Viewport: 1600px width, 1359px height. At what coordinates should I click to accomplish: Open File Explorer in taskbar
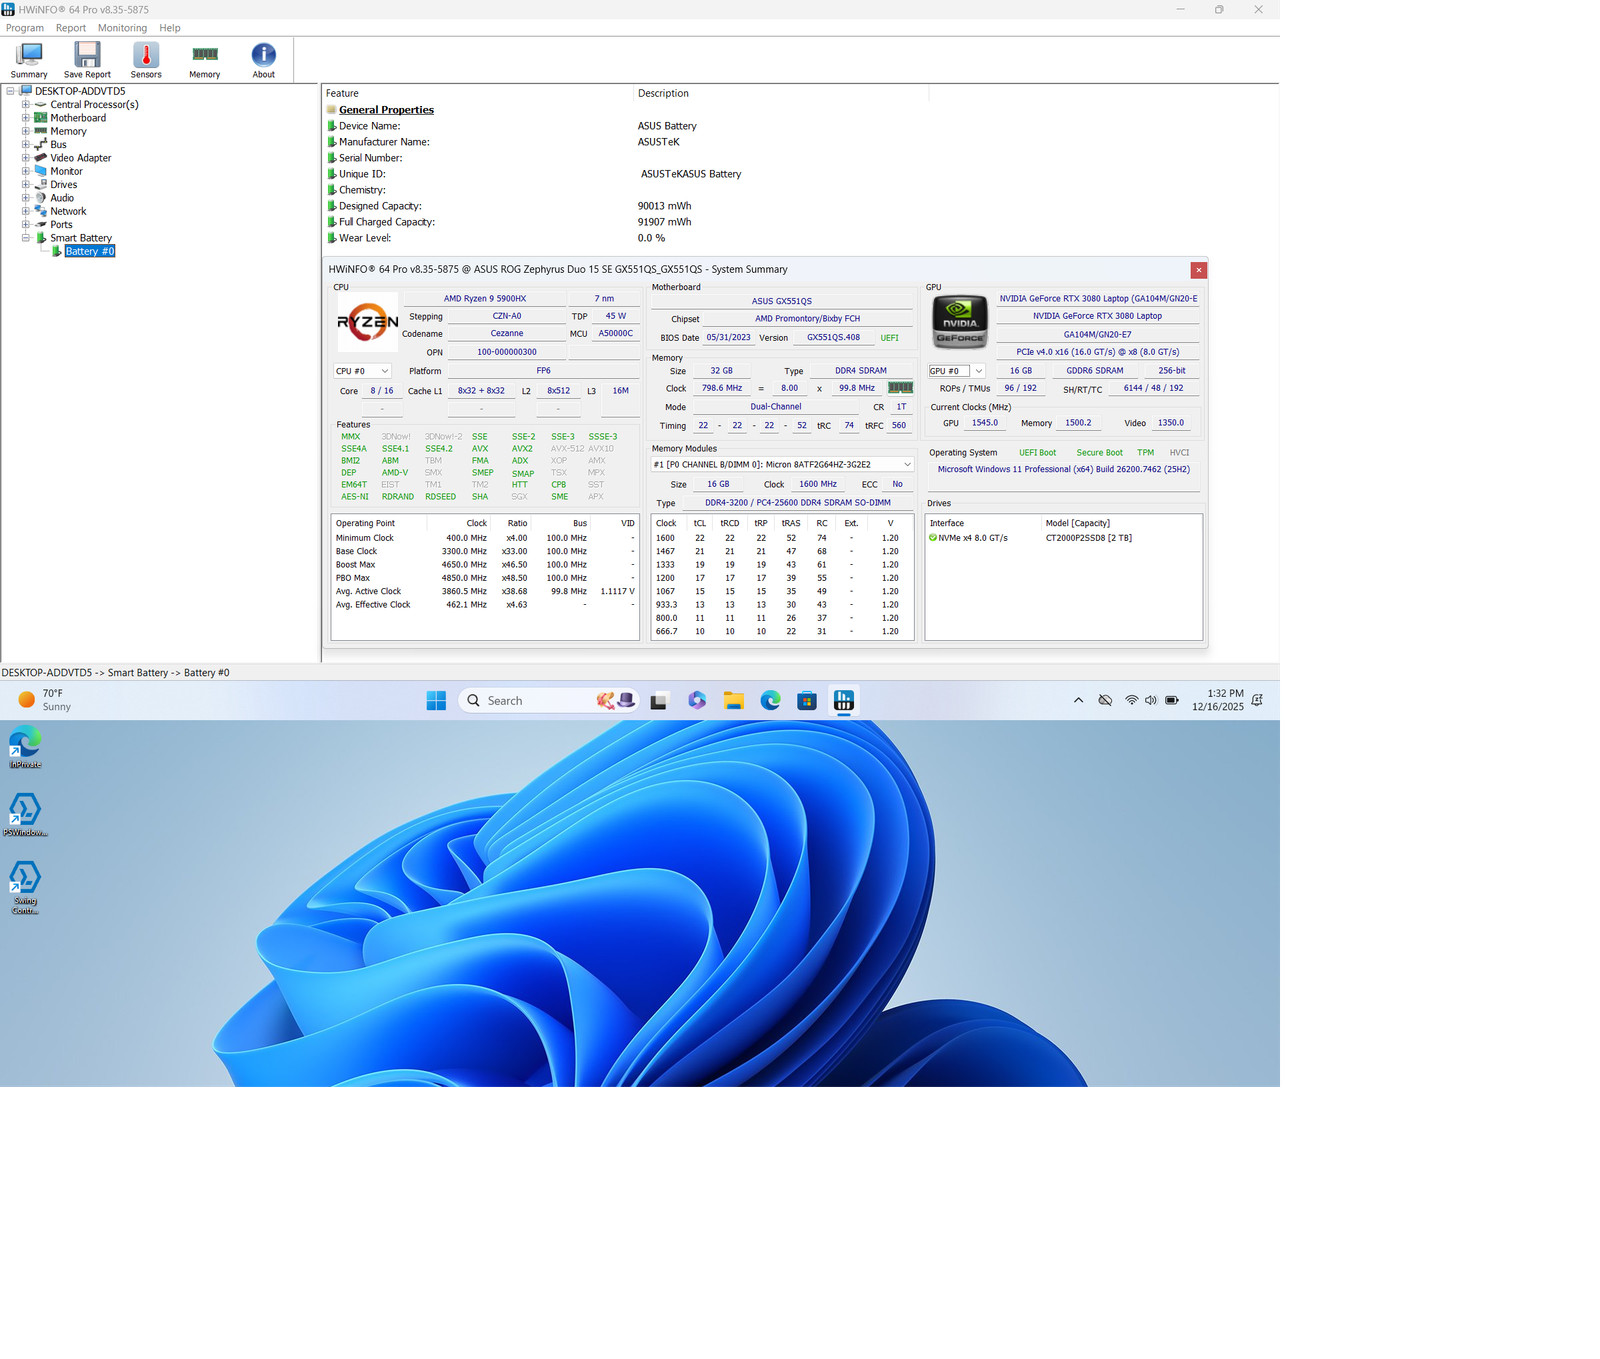pyautogui.click(x=733, y=701)
